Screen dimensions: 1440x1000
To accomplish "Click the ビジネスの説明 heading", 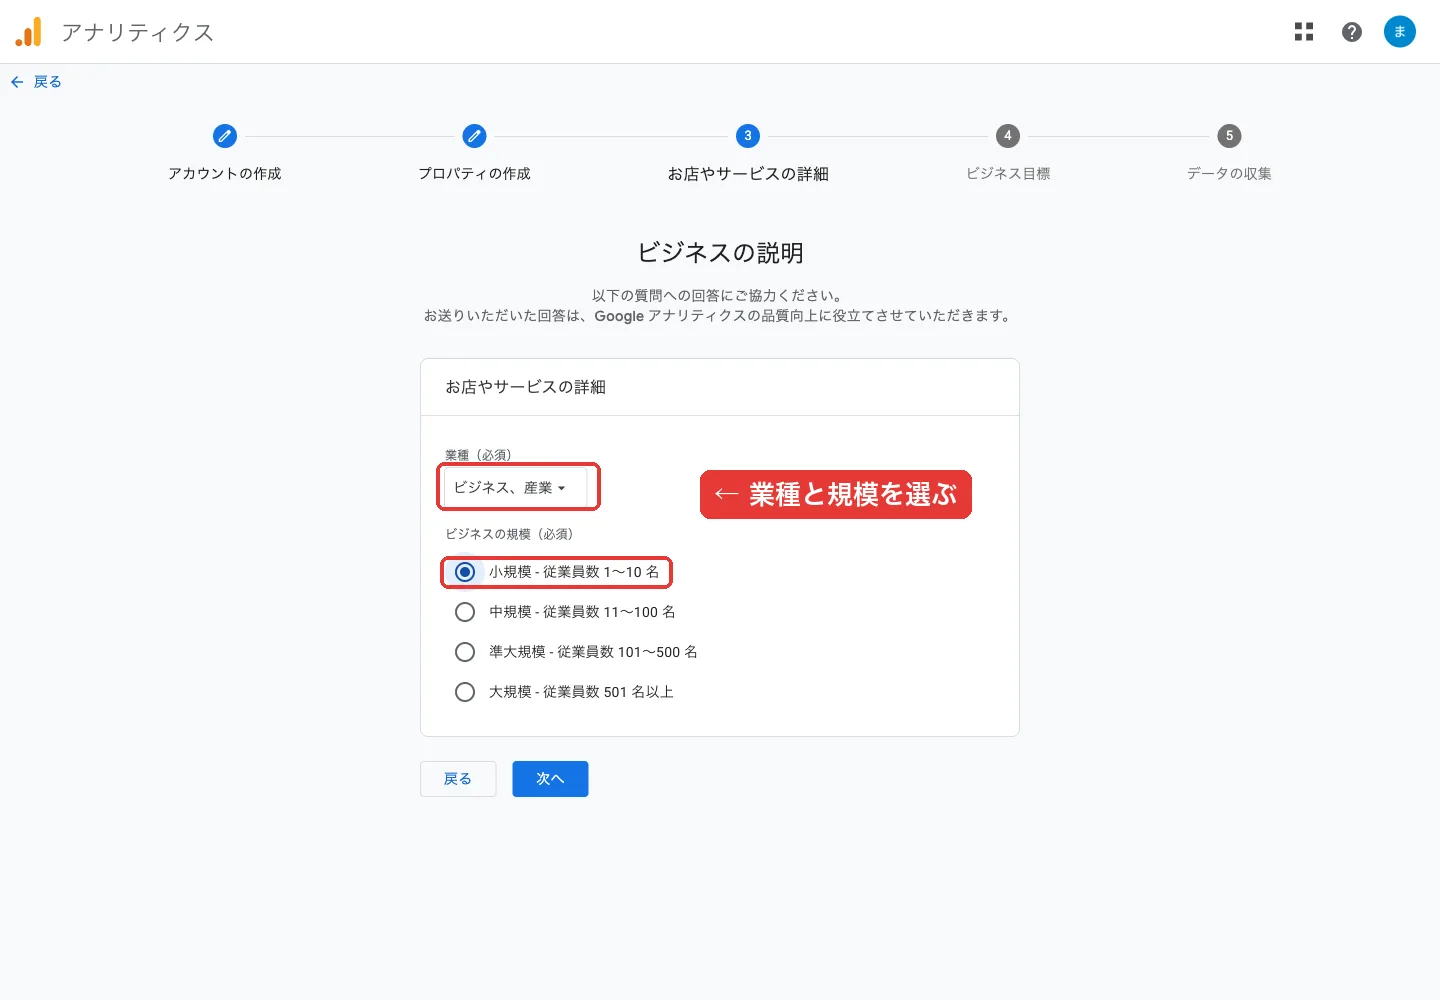I will [720, 253].
